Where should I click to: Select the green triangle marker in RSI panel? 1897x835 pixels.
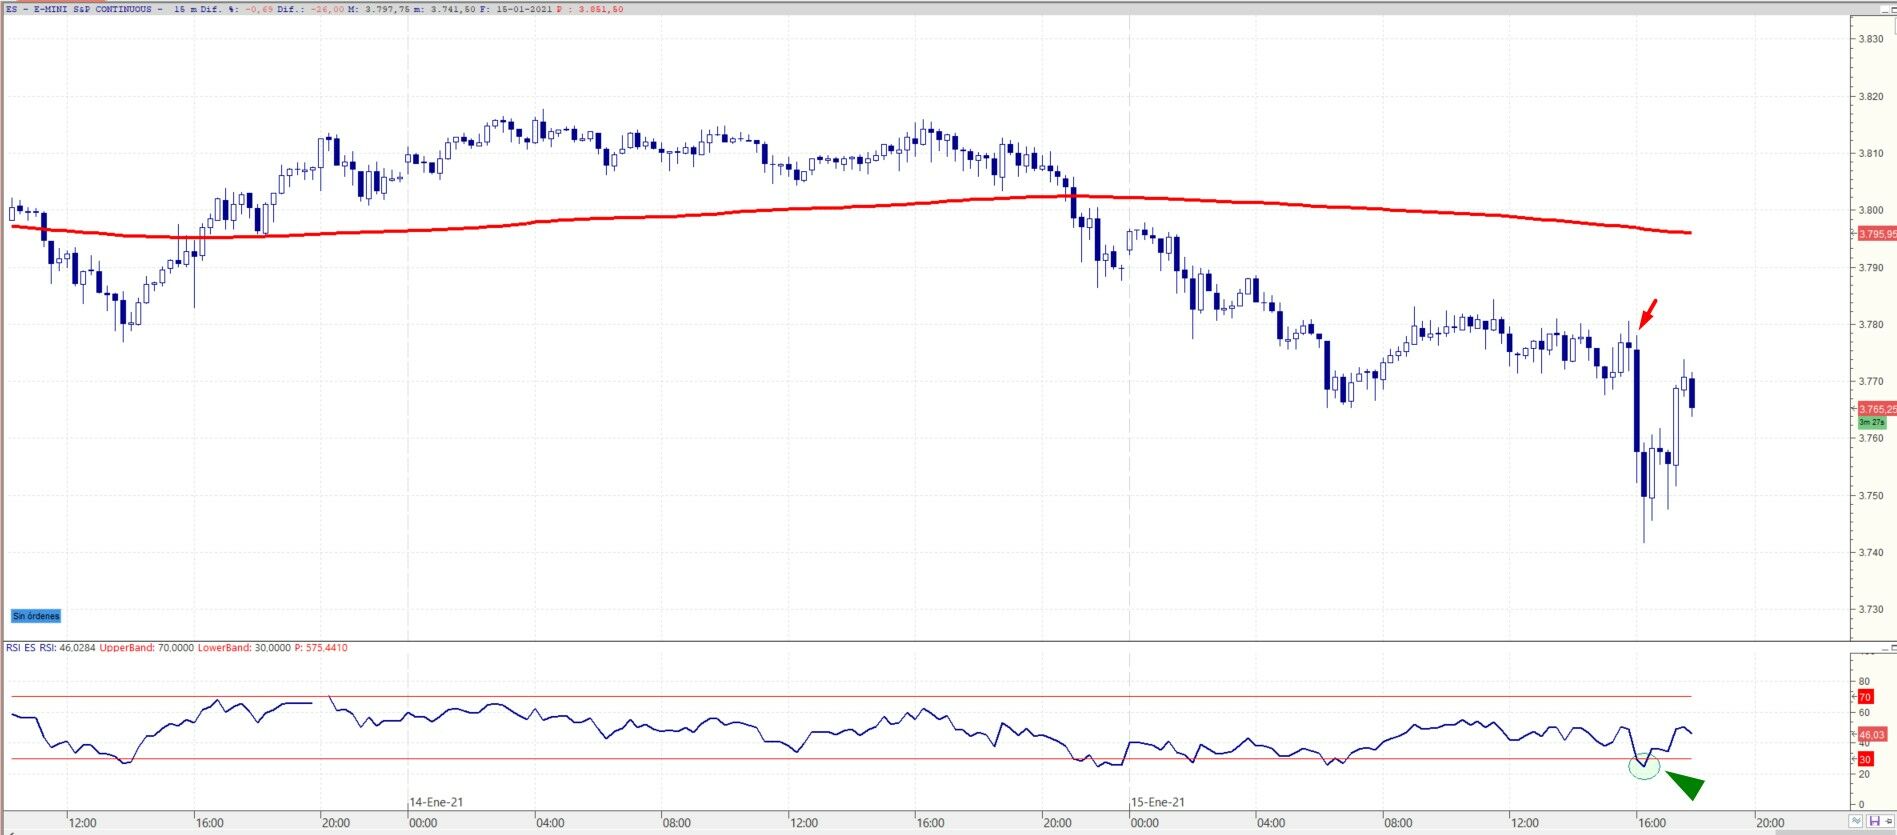coord(1686,785)
